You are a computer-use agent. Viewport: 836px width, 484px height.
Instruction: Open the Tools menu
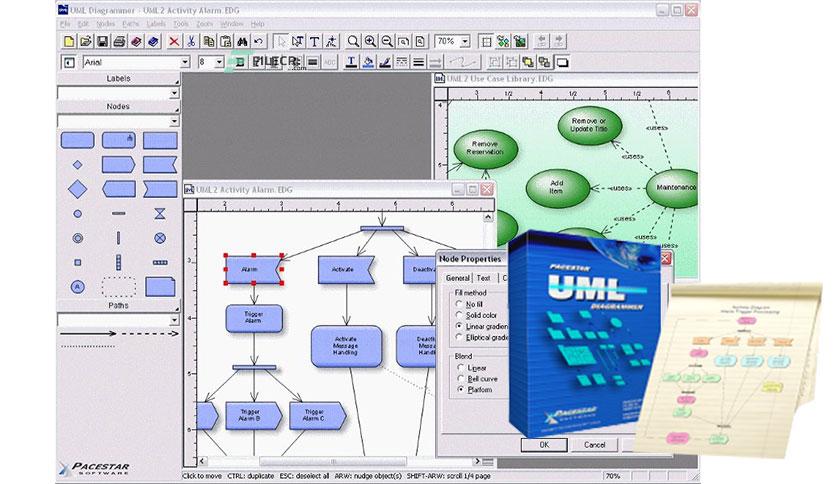[x=181, y=24]
